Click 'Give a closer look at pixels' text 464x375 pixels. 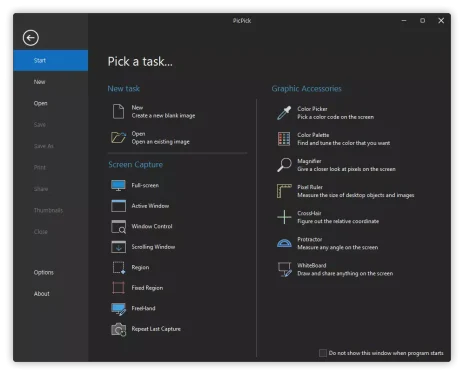click(346, 169)
